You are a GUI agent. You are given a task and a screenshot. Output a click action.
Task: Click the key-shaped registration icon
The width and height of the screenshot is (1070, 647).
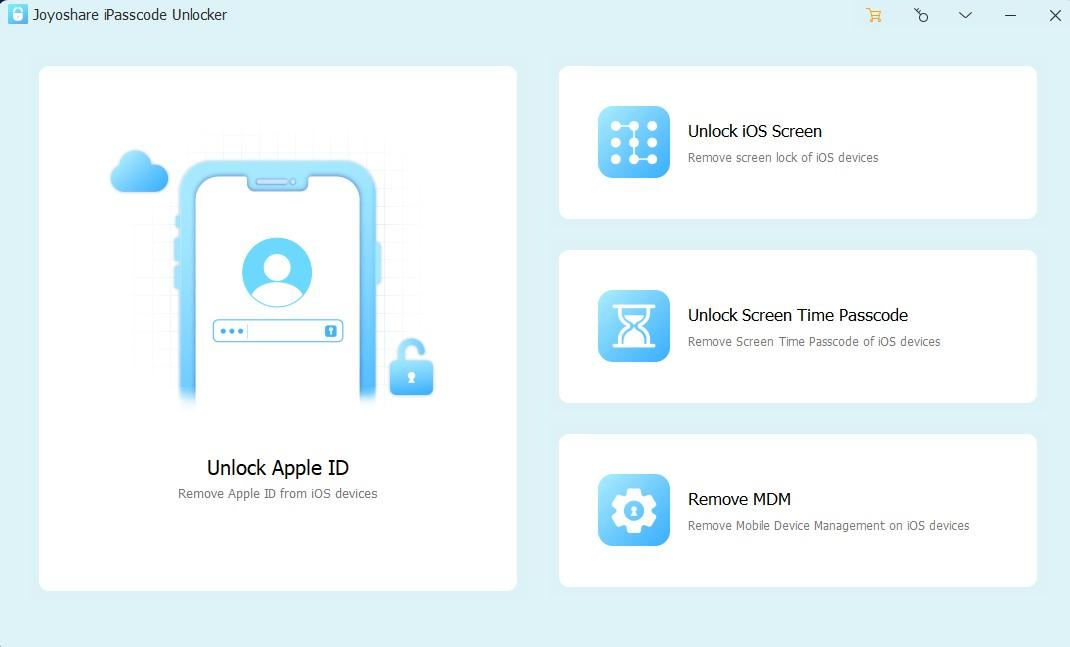tap(921, 16)
